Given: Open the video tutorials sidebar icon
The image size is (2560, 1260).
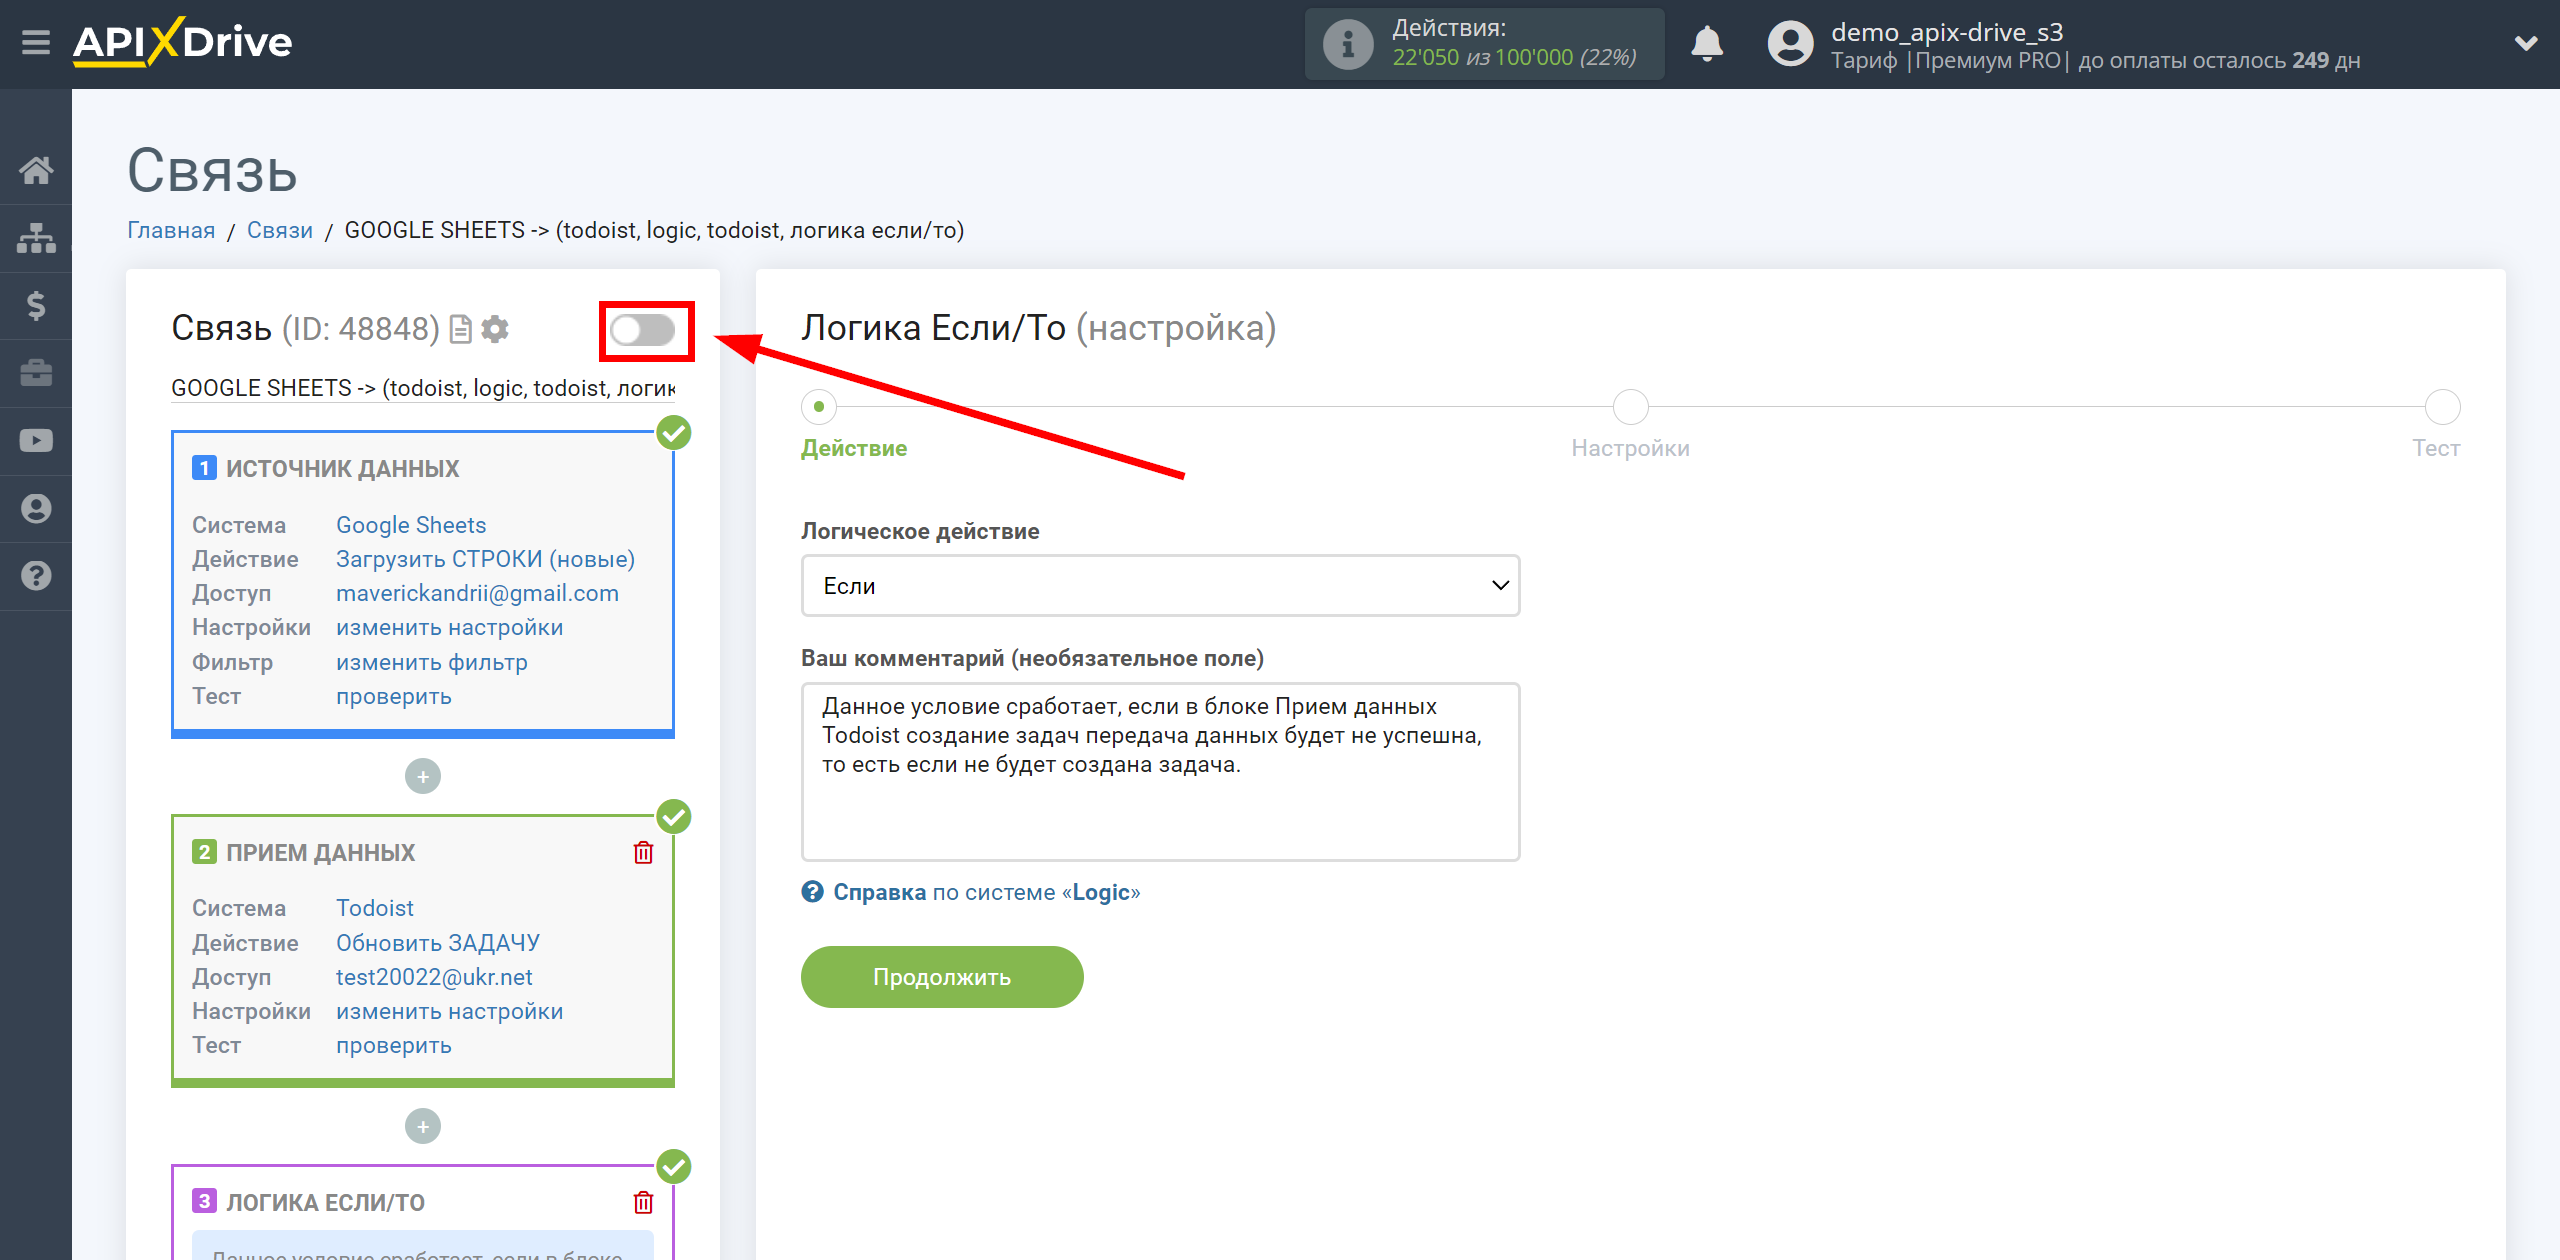Looking at the screenshot, I should tap(36, 441).
